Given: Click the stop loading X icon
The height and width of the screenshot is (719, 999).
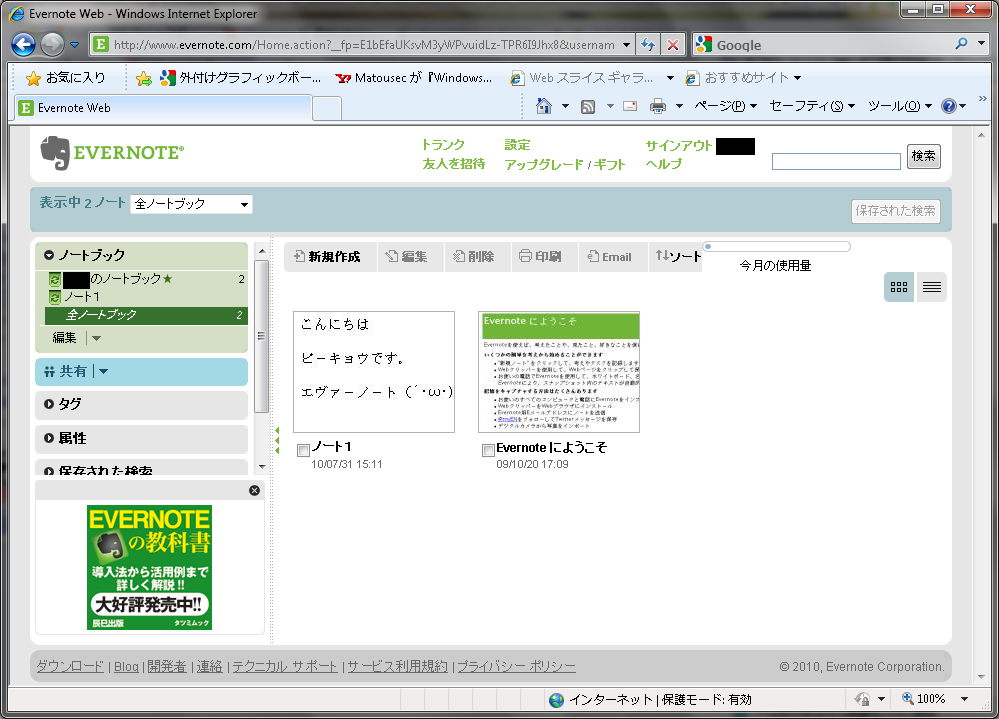Looking at the screenshot, I should pos(672,45).
